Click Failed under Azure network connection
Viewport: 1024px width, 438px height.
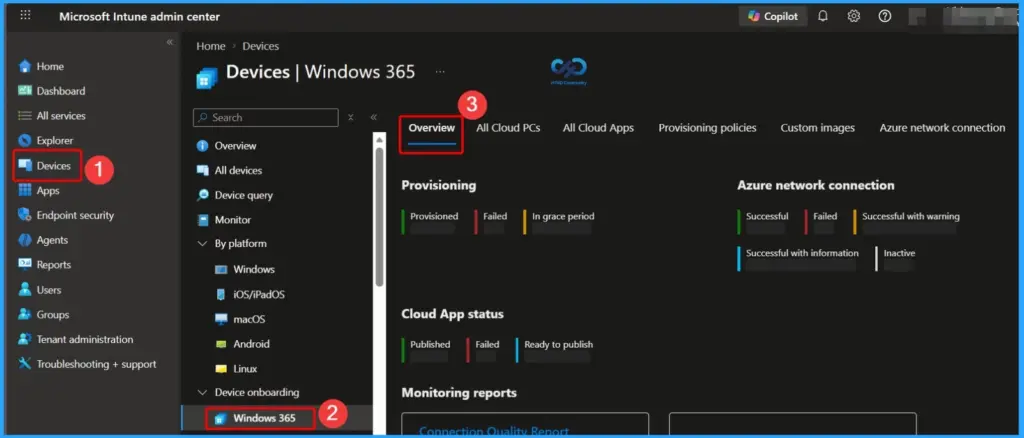point(825,216)
